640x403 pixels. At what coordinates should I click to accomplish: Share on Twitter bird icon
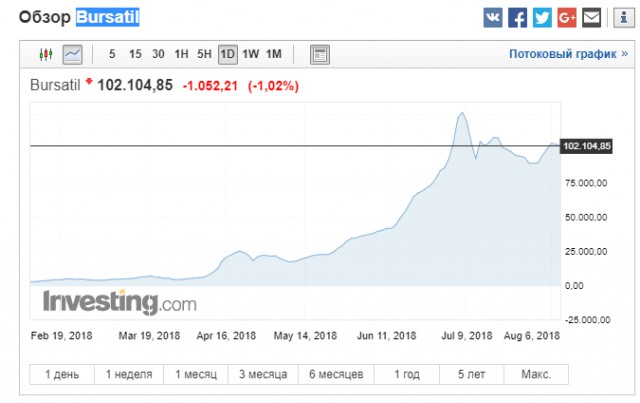[542, 18]
